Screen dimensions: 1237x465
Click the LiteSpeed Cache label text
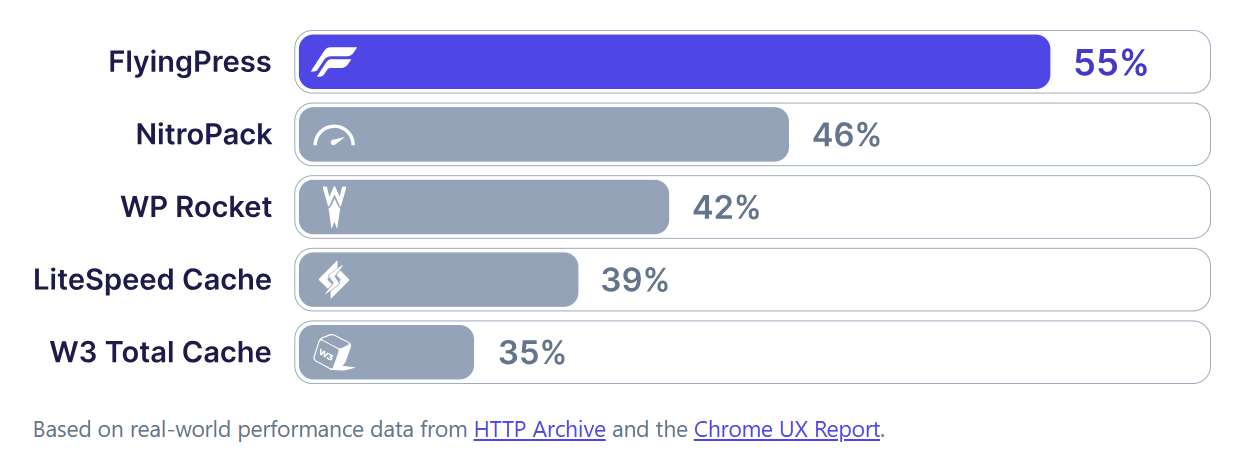coord(152,280)
